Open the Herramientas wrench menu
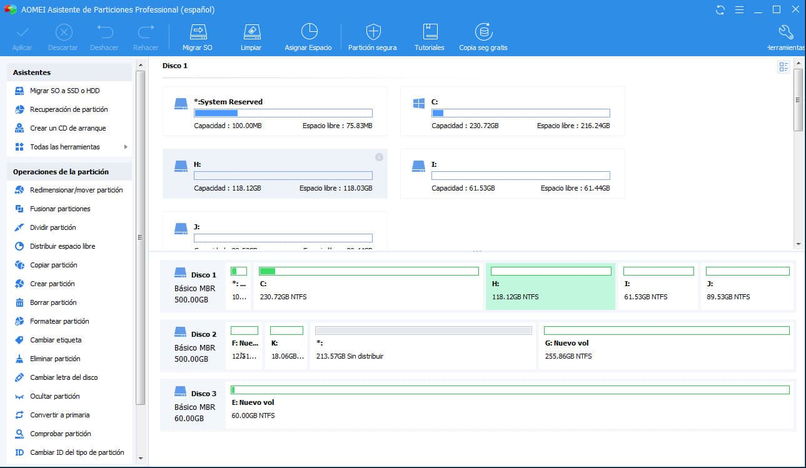This screenshot has height=468, width=806. tap(785, 38)
